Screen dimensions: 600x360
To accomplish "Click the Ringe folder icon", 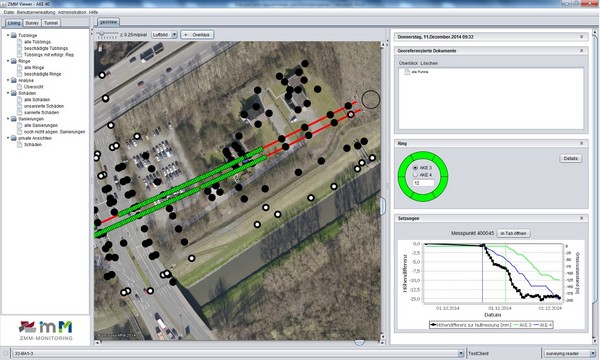I will pyautogui.click(x=14, y=61).
